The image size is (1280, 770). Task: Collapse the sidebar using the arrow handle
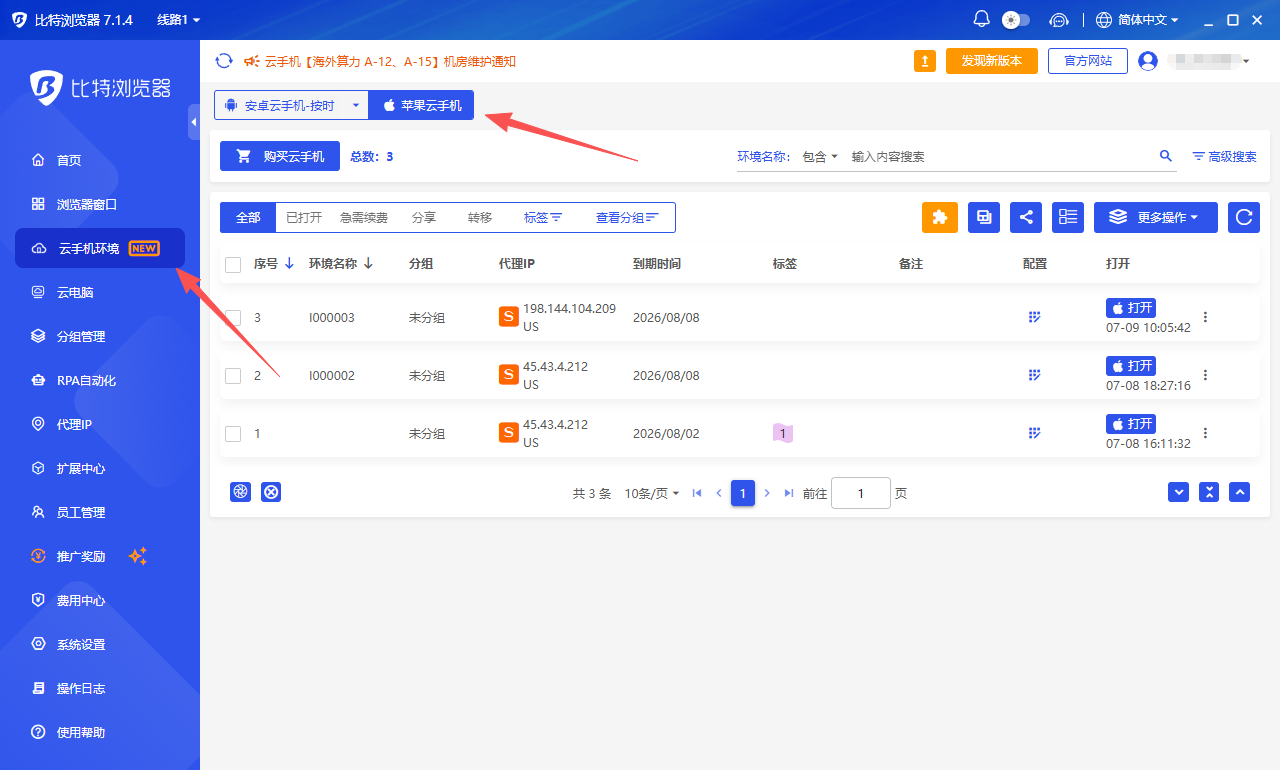pos(194,122)
